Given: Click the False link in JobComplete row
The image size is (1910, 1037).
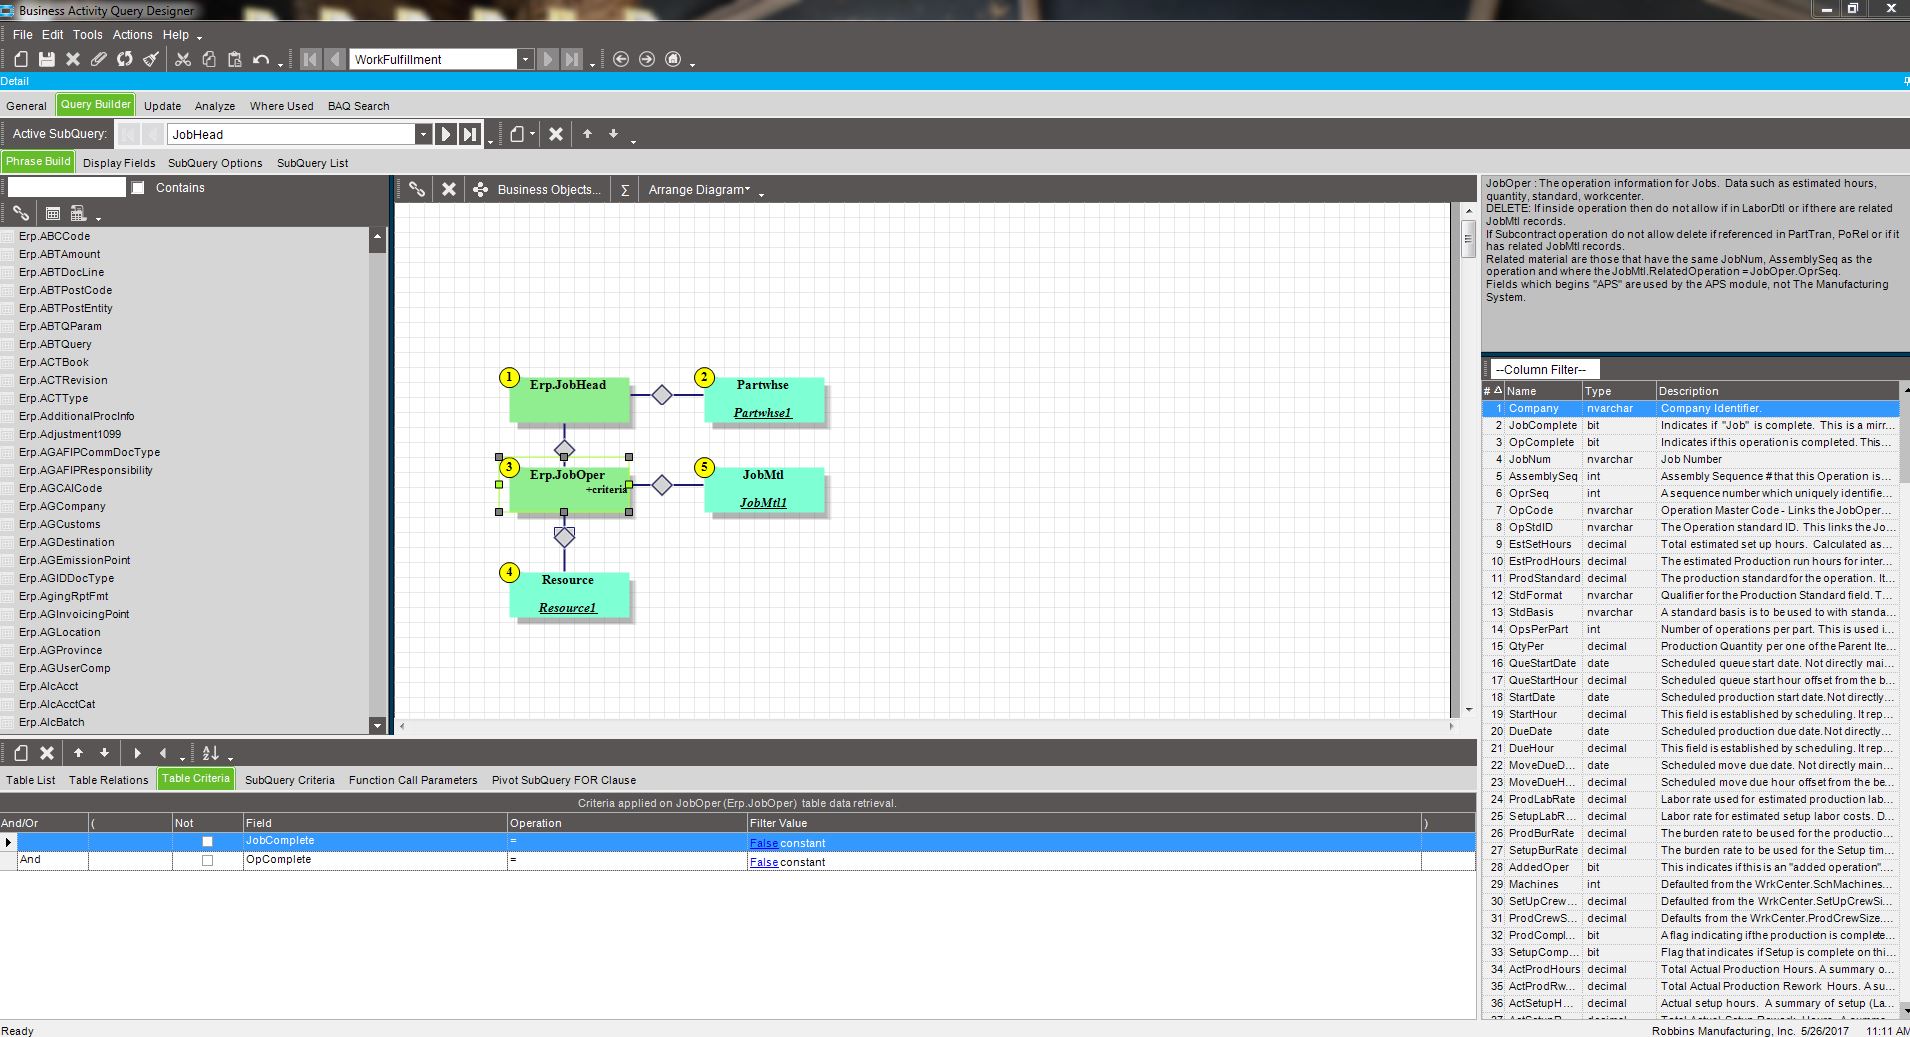Looking at the screenshot, I should tap(763, 843).
